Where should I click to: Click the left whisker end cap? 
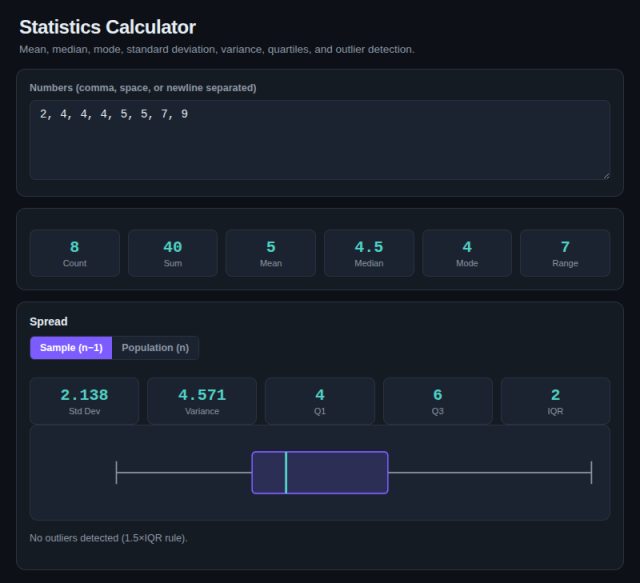(x=116, y=473)
